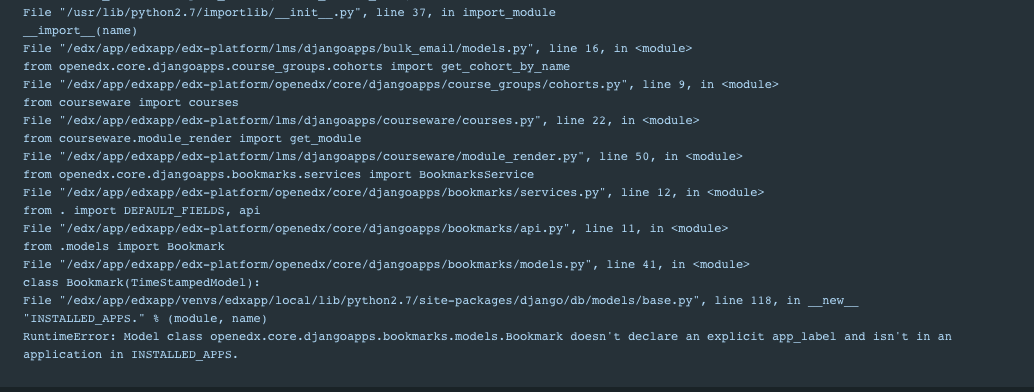Click the __import__(name) line
The image size is (1034, 392).
pyautogui.click(x=80, y=30)
